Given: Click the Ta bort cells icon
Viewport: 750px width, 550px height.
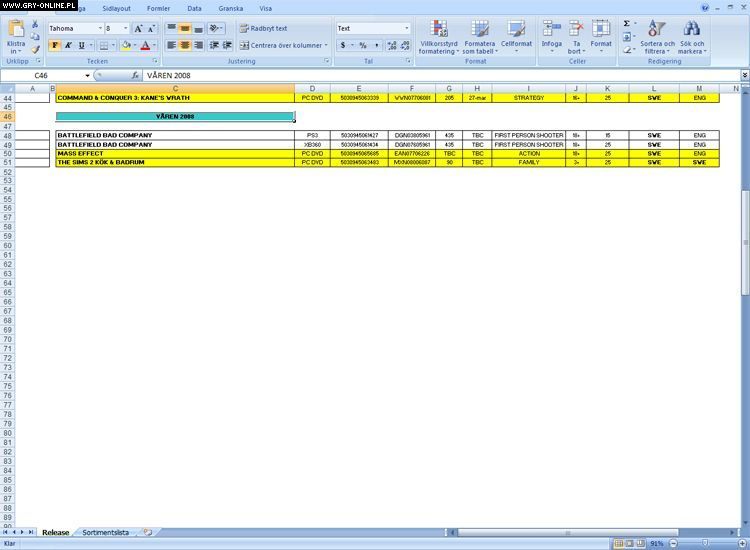Looking at the screenshot, I should pos(577,29).
